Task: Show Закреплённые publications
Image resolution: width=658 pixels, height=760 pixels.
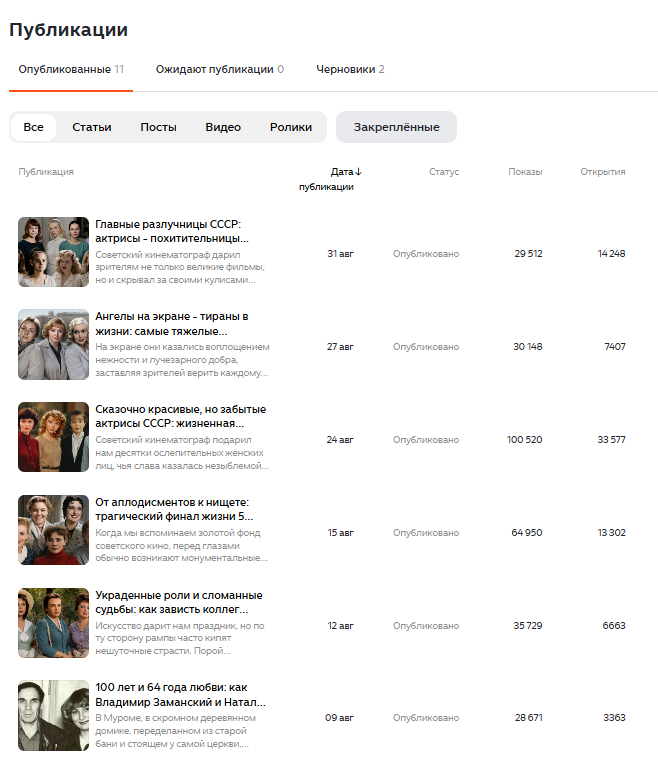Action: [x=396, y=127]
